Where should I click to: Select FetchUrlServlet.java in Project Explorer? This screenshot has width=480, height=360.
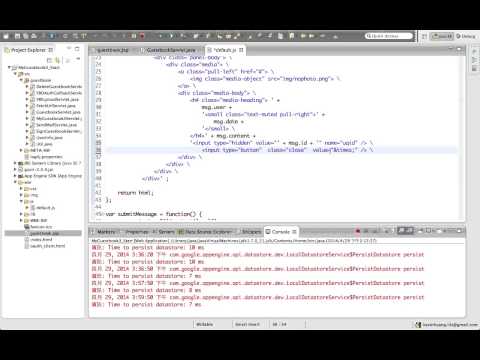pyautogui.click(x=56, y=106)
